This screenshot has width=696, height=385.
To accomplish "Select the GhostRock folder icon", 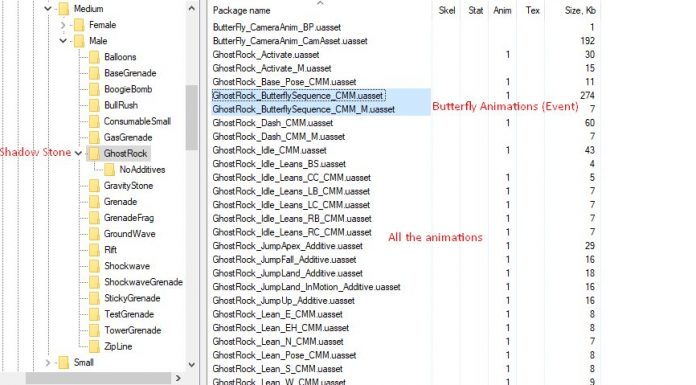I will pyautogui.click(x=94, y=154).
